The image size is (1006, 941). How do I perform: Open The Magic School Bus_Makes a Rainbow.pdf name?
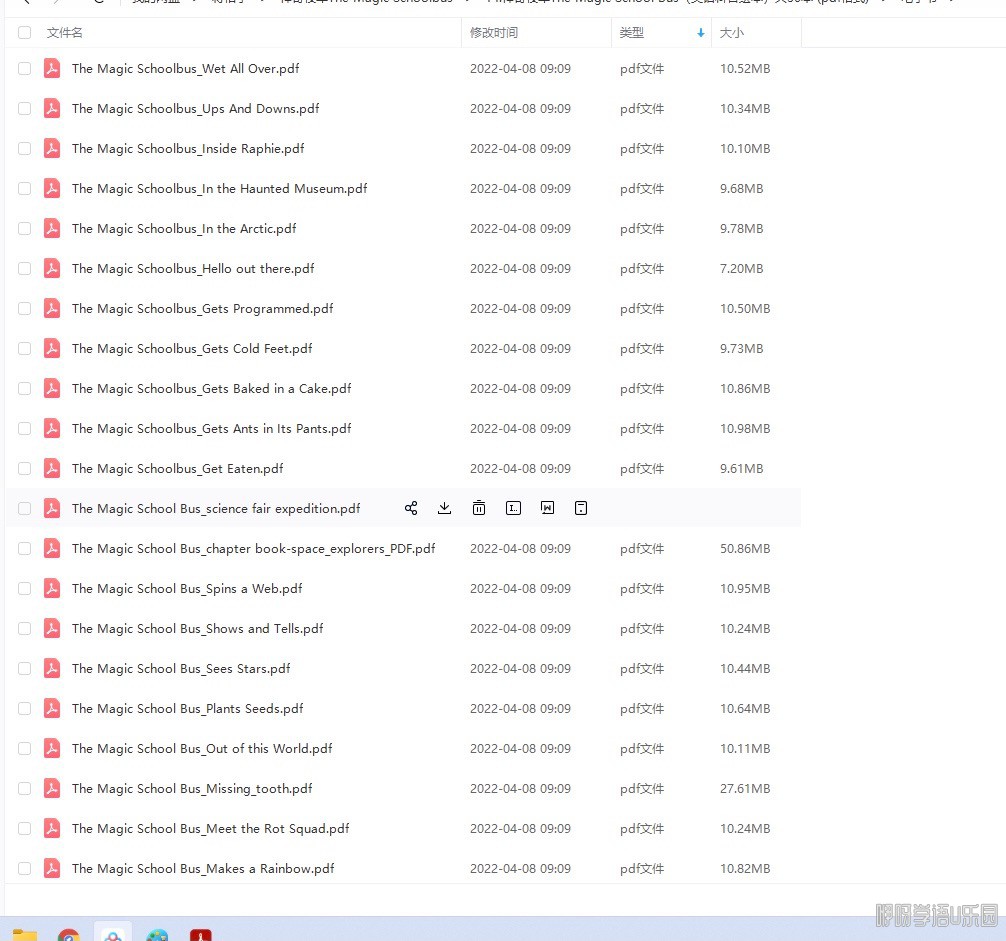tap(203, 869)
